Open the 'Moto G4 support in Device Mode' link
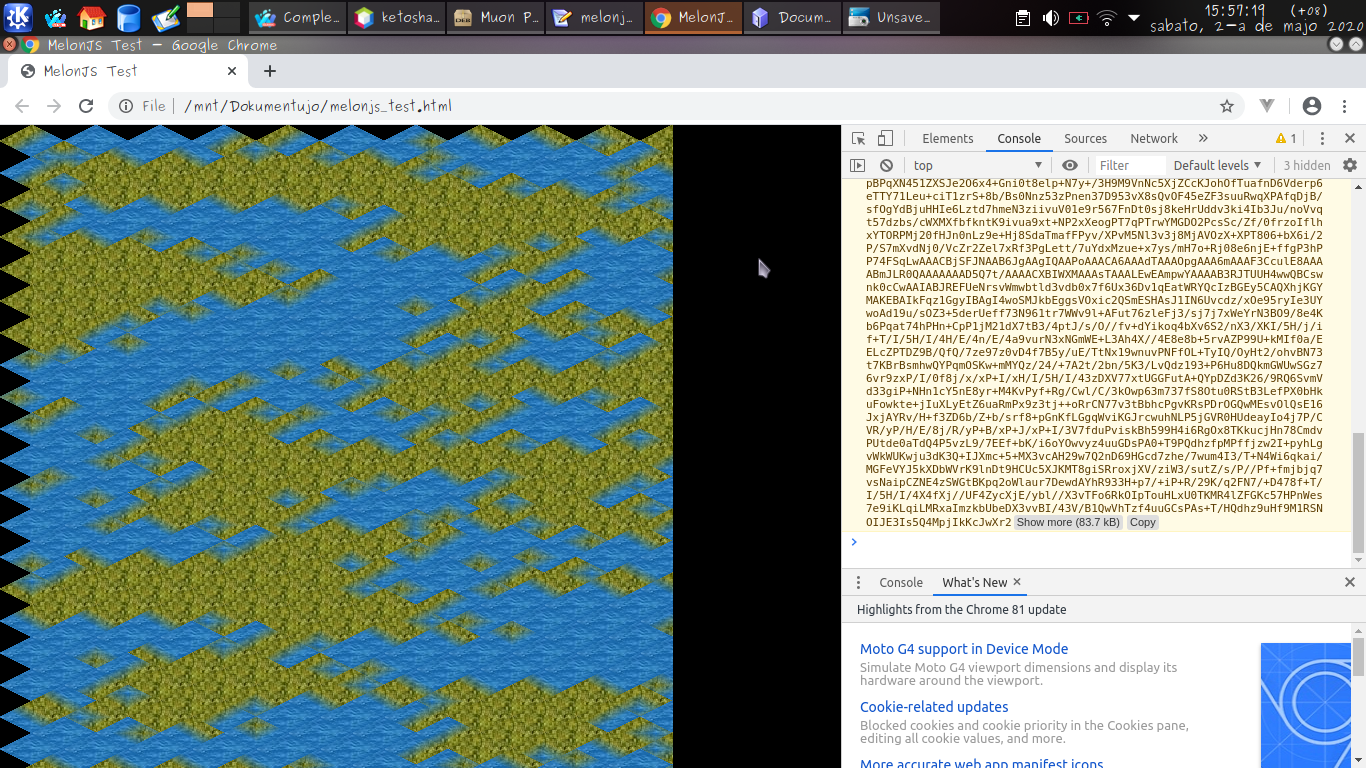Viewport: 1366px width, 768px height. 963,648
